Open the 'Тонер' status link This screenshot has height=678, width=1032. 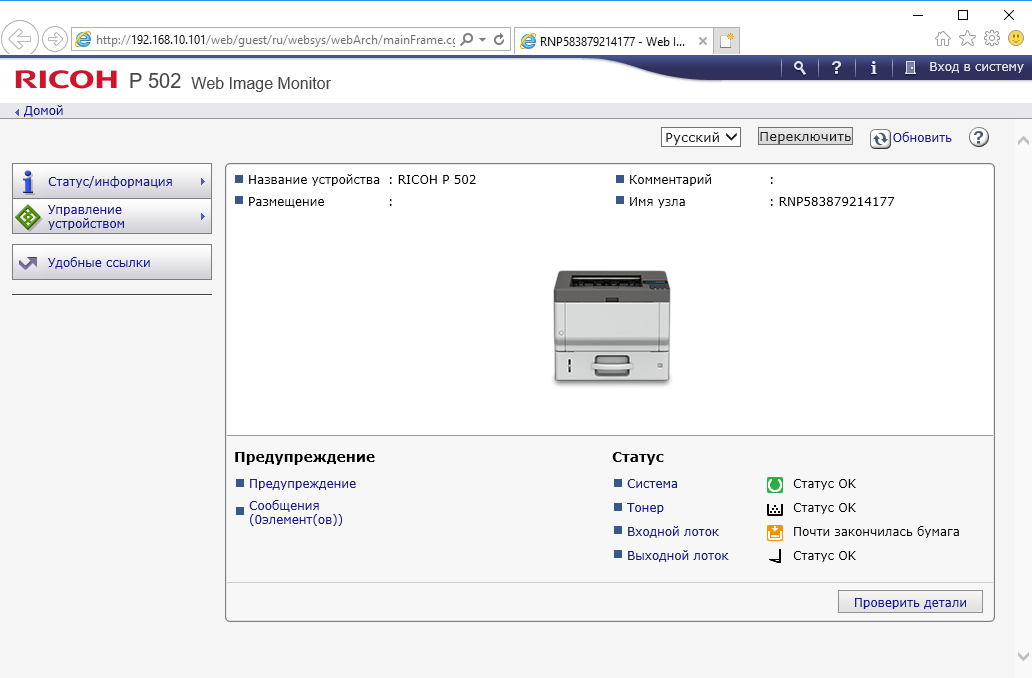645,507
